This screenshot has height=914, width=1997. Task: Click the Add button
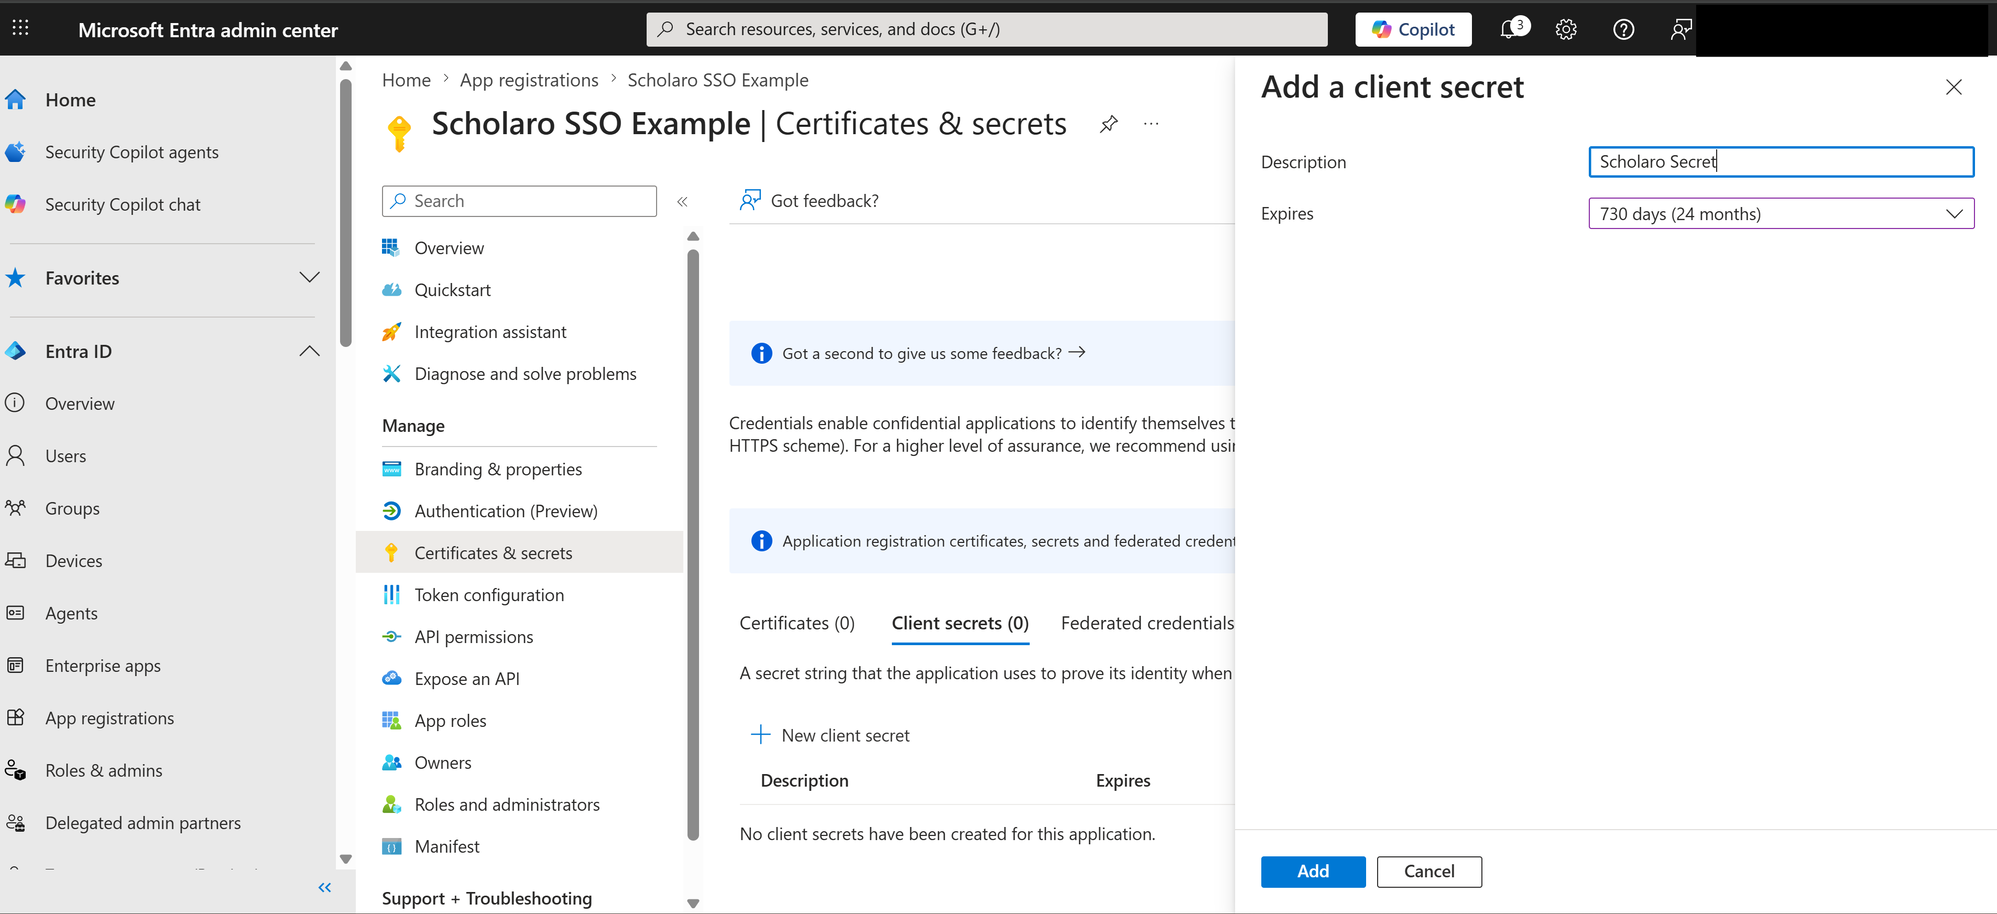(x=1313, y=872)
